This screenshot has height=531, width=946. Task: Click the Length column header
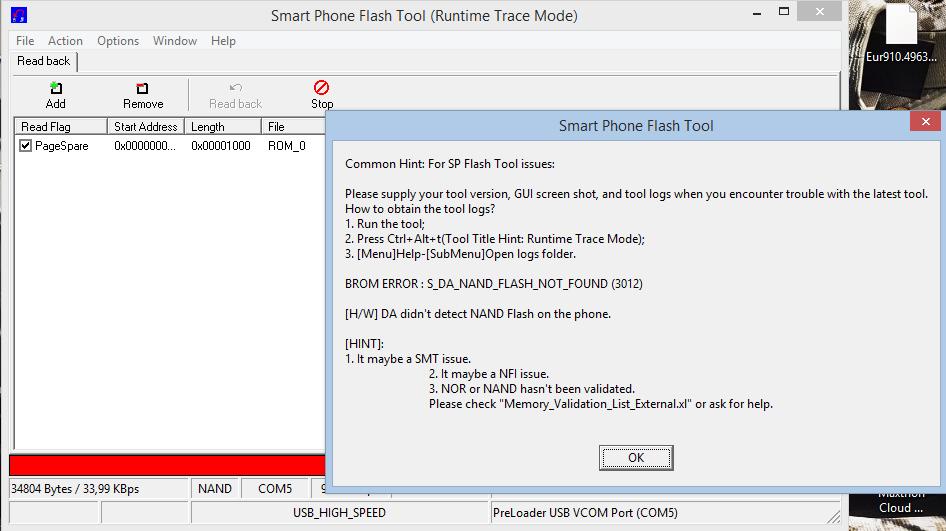coord(223,127)
